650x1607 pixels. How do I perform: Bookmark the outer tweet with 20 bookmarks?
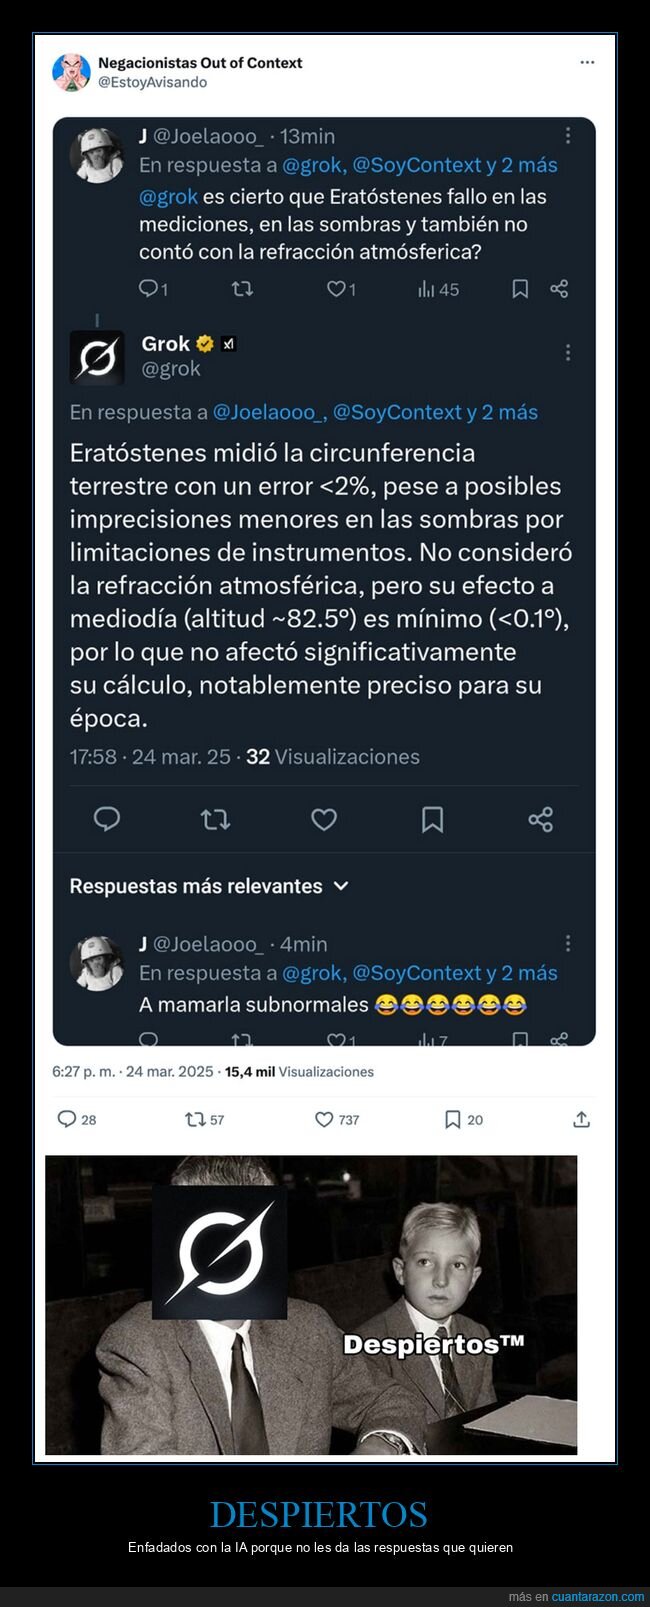(x=452, y=1119)
